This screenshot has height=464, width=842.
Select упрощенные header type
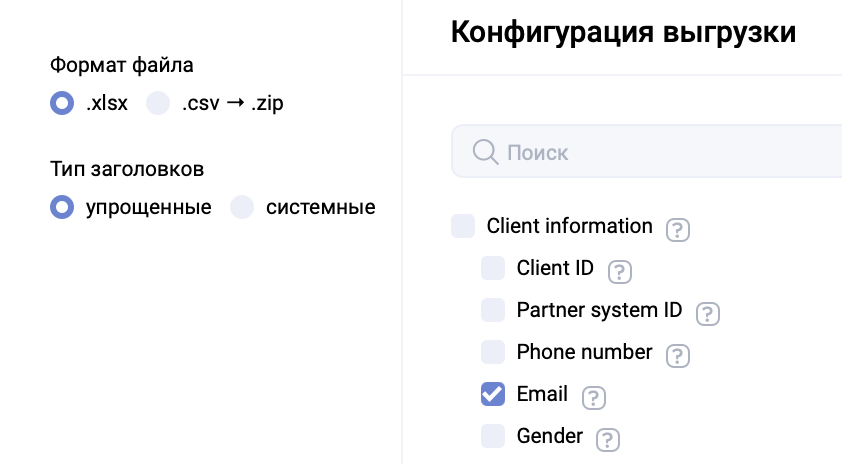tap(62, 207)
